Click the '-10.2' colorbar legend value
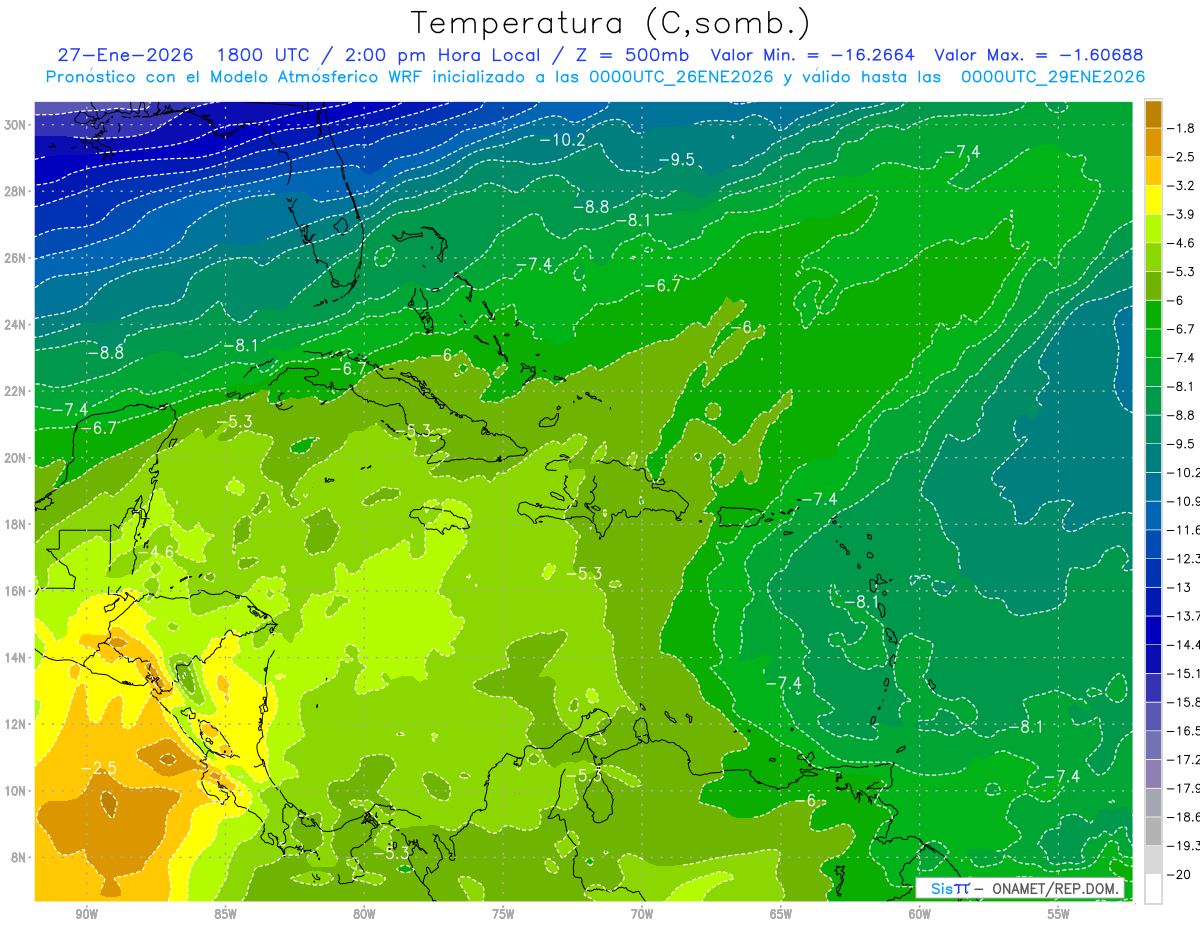Viewport: 1200px width, 927px height. [x=1184, y=472]
